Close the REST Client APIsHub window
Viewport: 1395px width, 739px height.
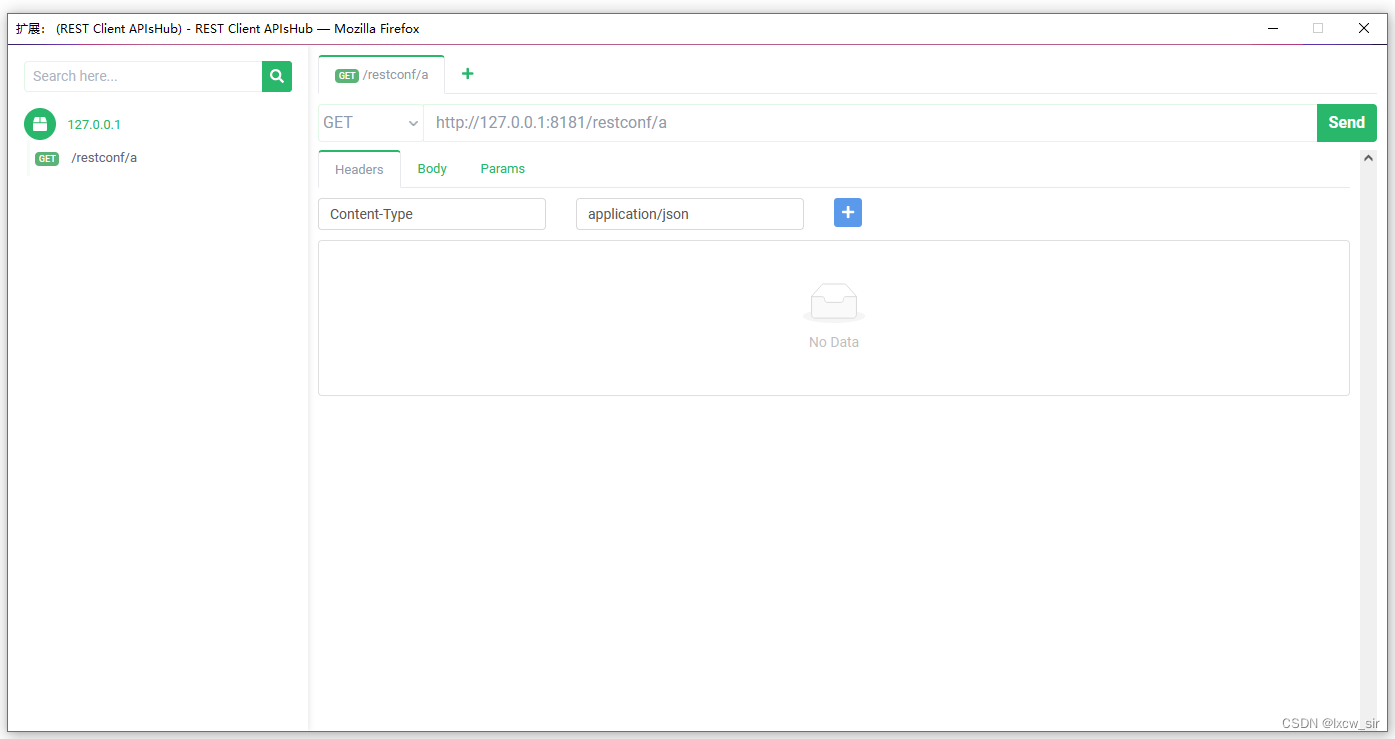(x=1364, y=29)
